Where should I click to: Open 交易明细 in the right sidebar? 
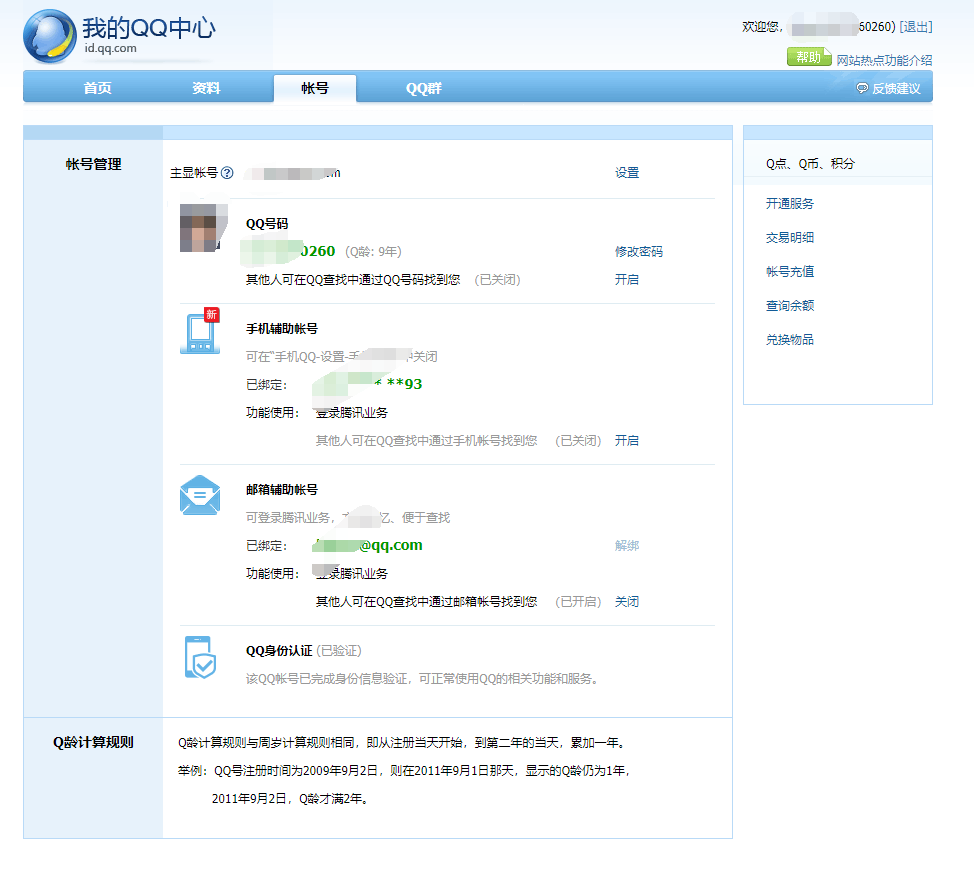click(x=789, y=238)
